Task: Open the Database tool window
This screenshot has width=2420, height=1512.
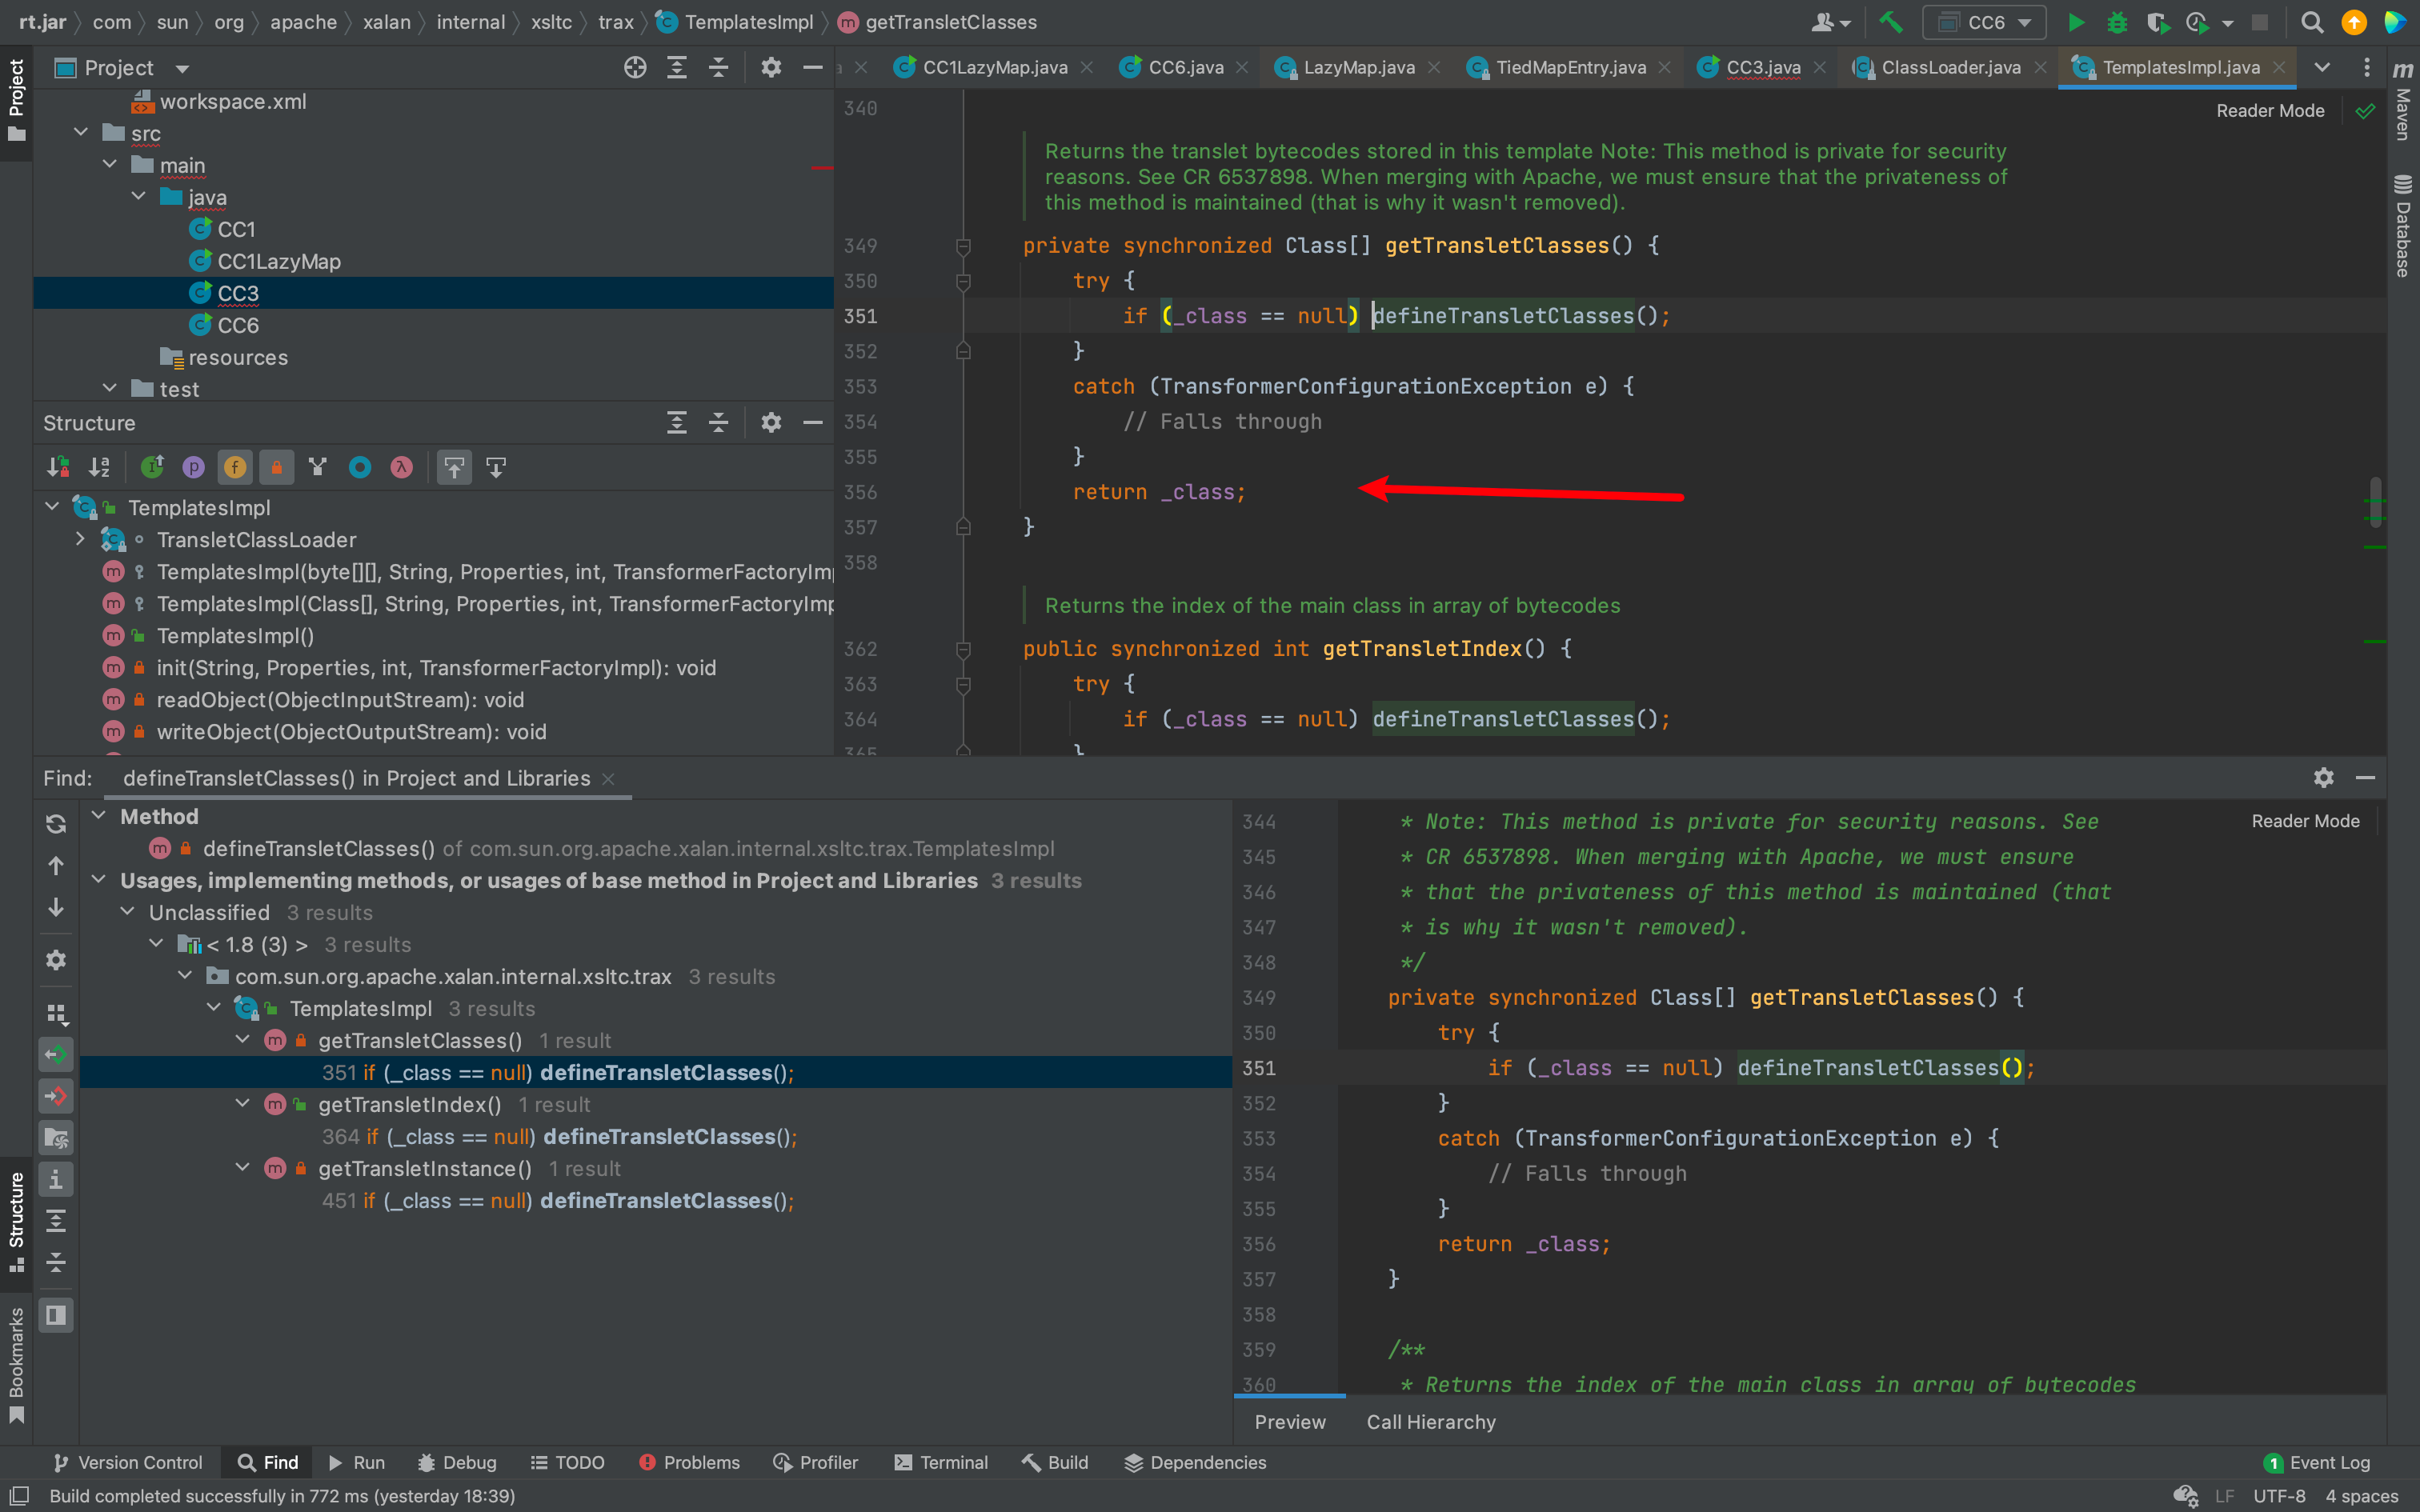Action: pyautogui.click(x=2403, y=225)
